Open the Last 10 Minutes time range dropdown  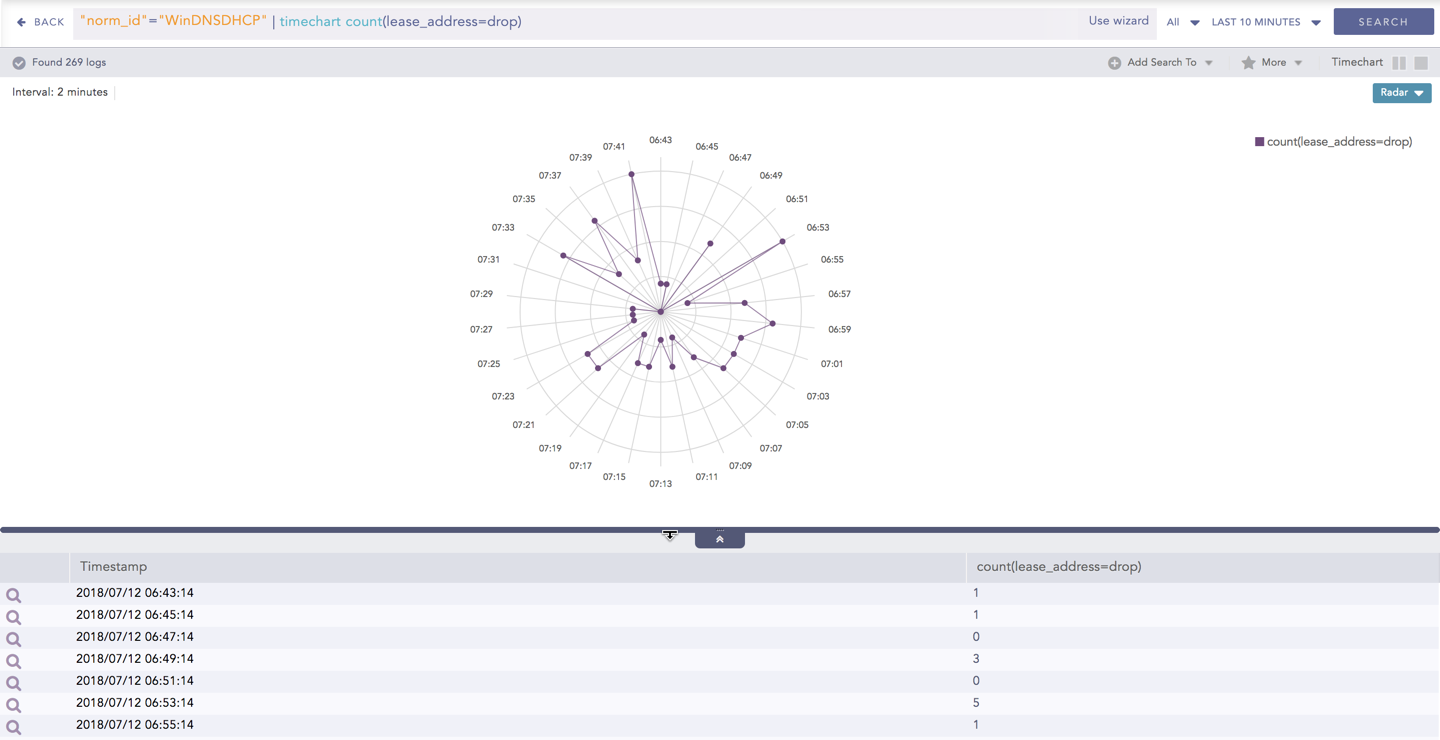[x=1265, y=22]
